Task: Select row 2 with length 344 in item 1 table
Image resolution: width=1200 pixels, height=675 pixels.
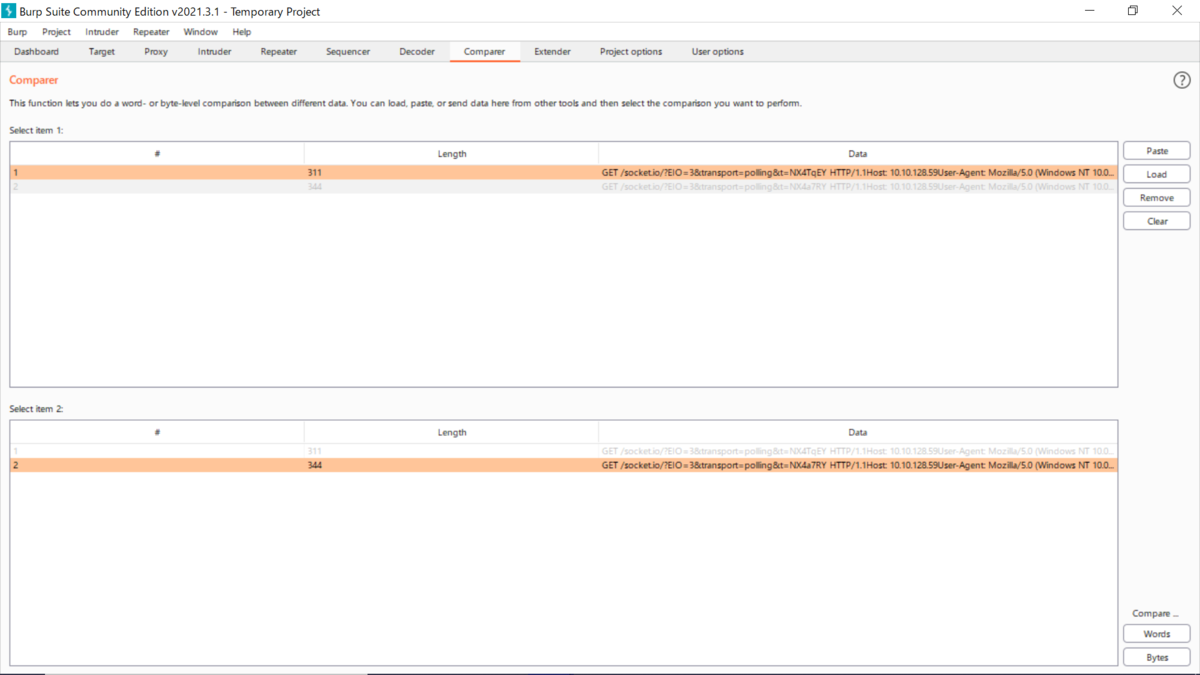Action: click(x=564, y=187)
